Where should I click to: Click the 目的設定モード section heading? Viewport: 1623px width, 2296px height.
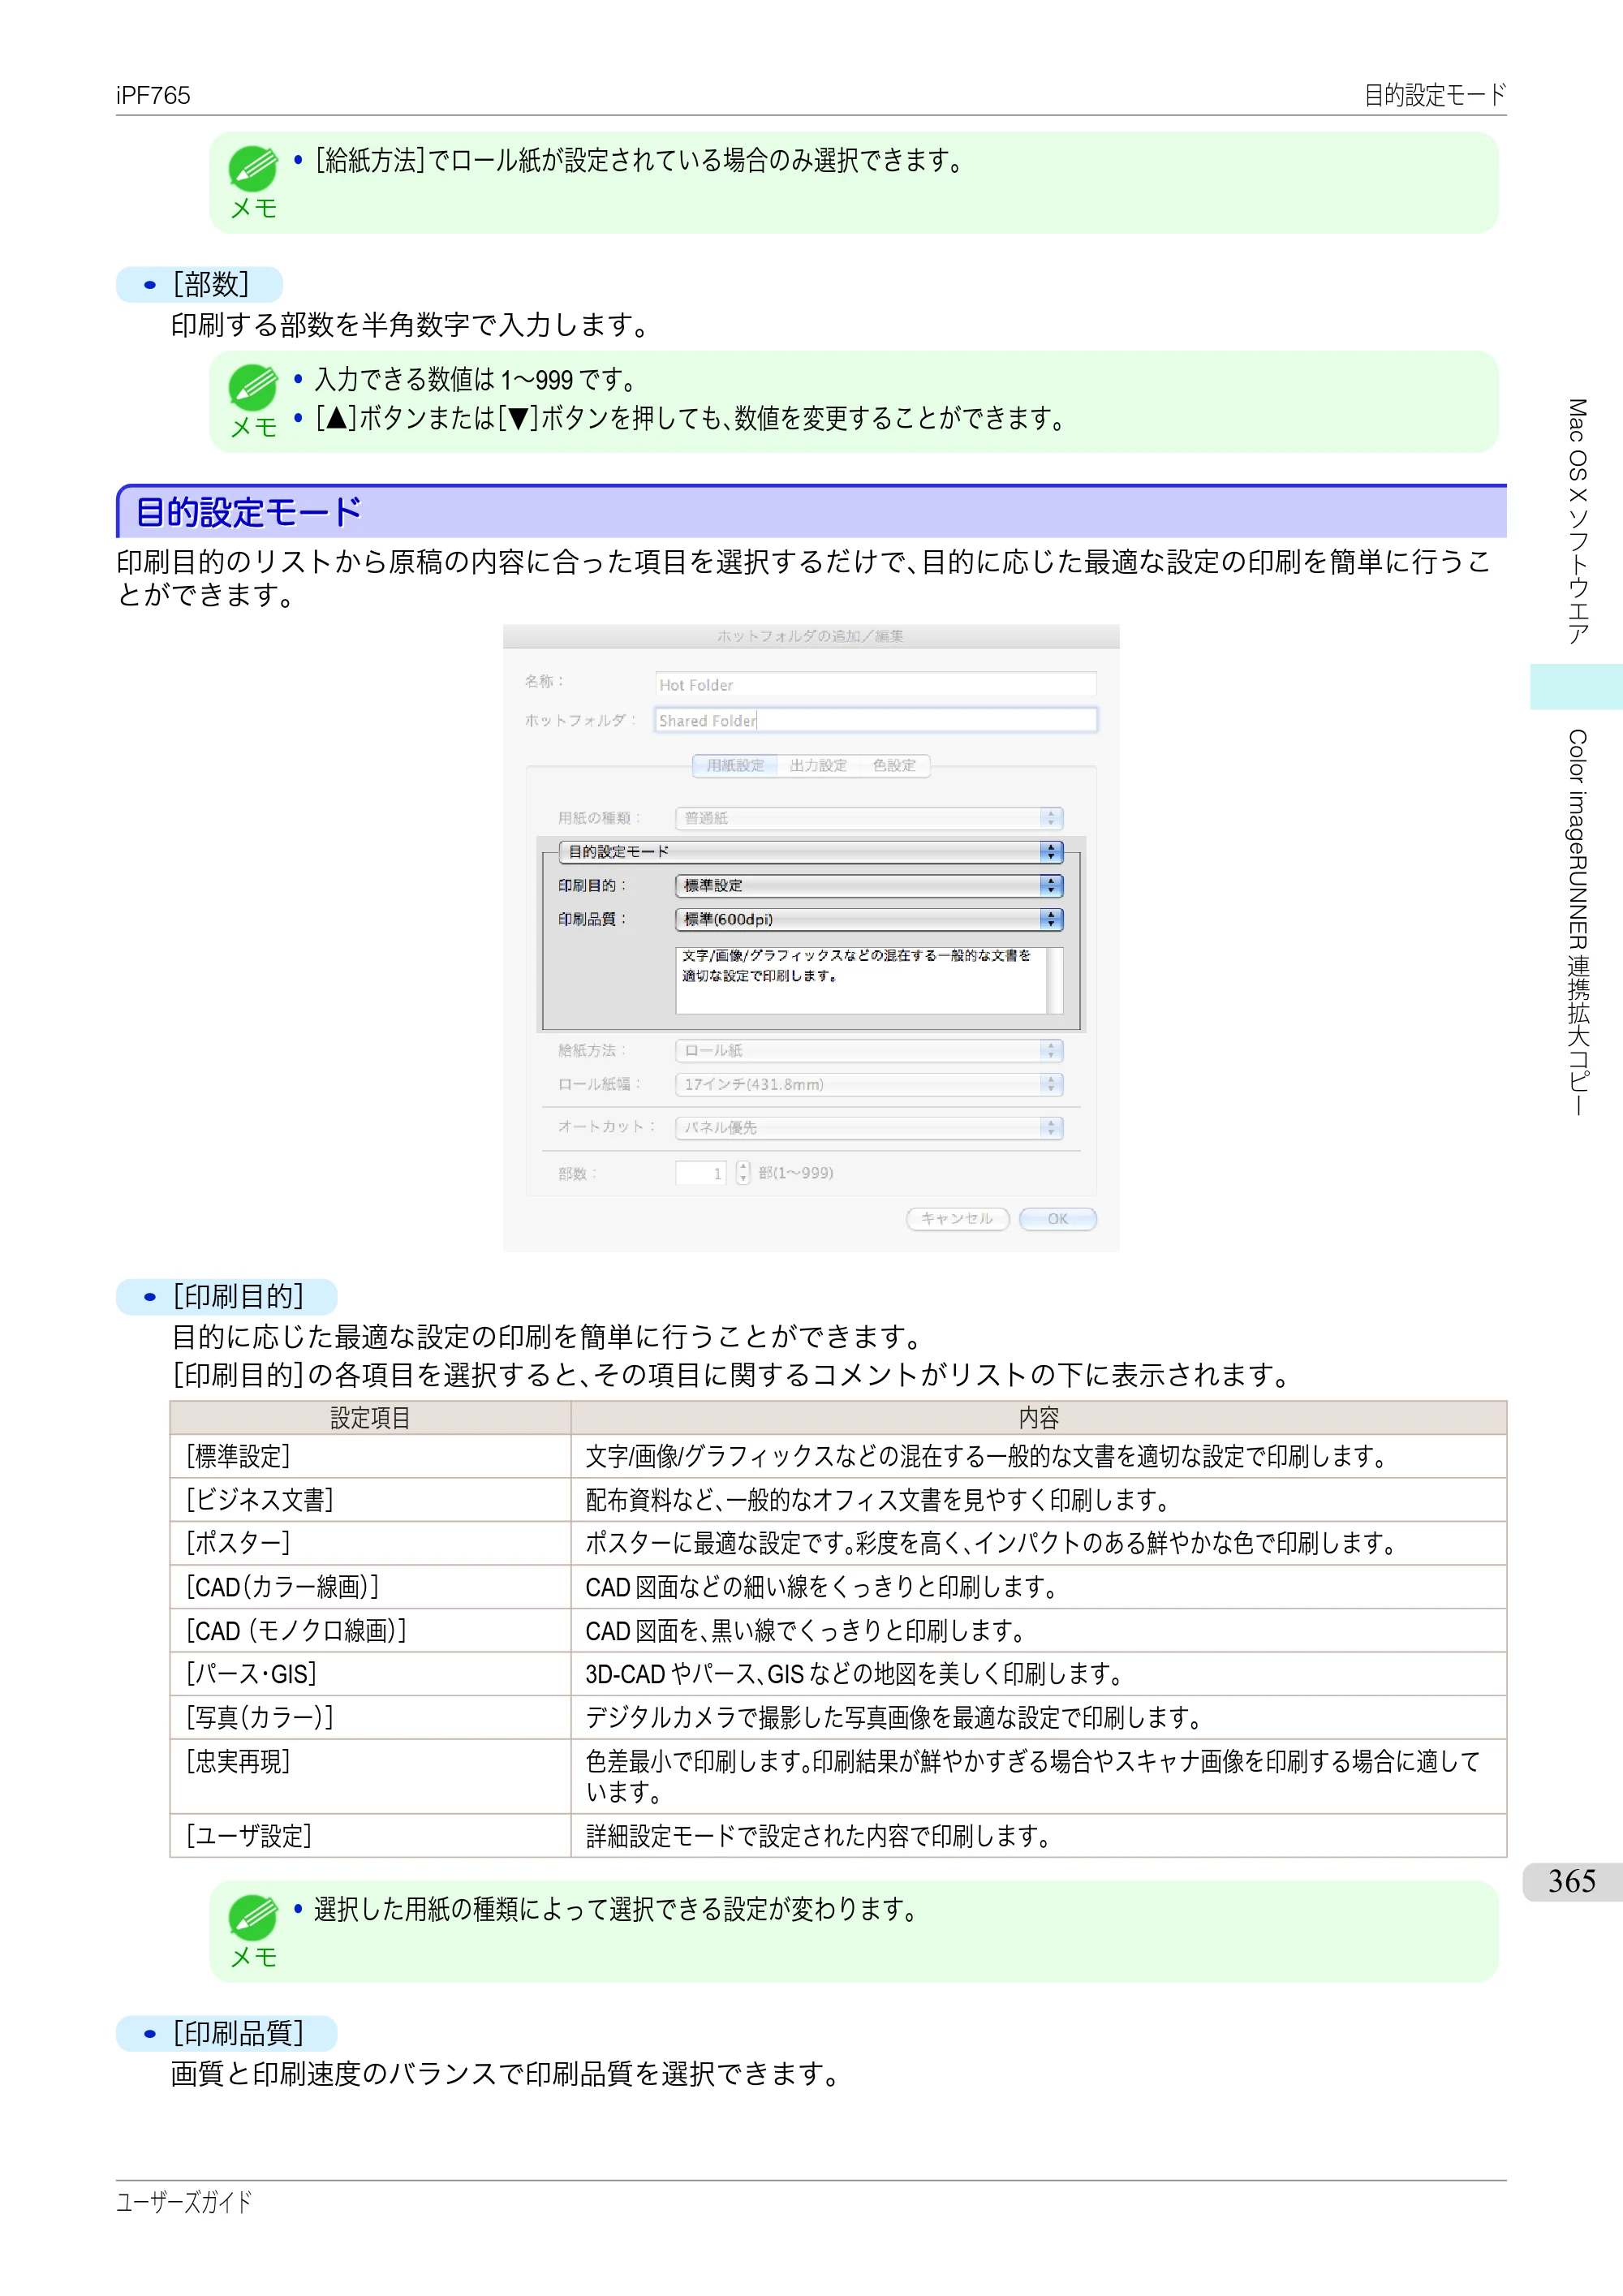pos(248,512)
